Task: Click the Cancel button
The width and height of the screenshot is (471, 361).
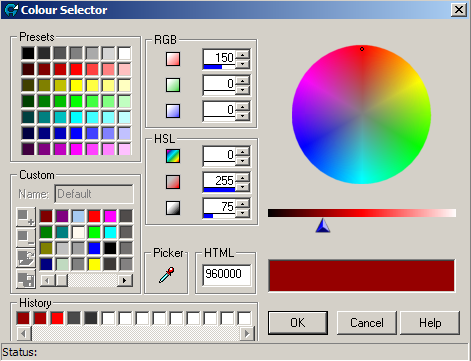Action: (x=367, y=323)
